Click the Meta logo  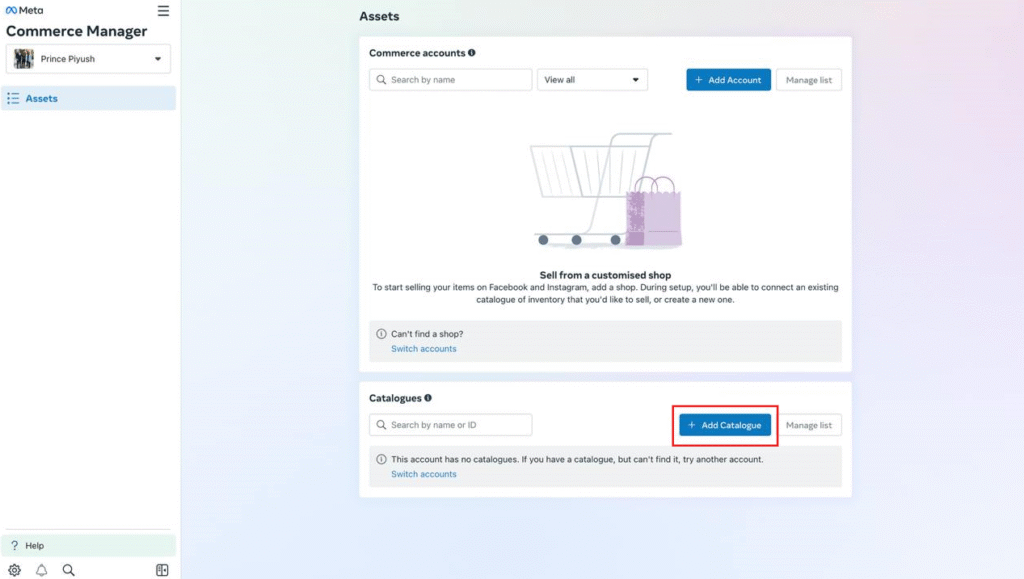click(24, 10)
